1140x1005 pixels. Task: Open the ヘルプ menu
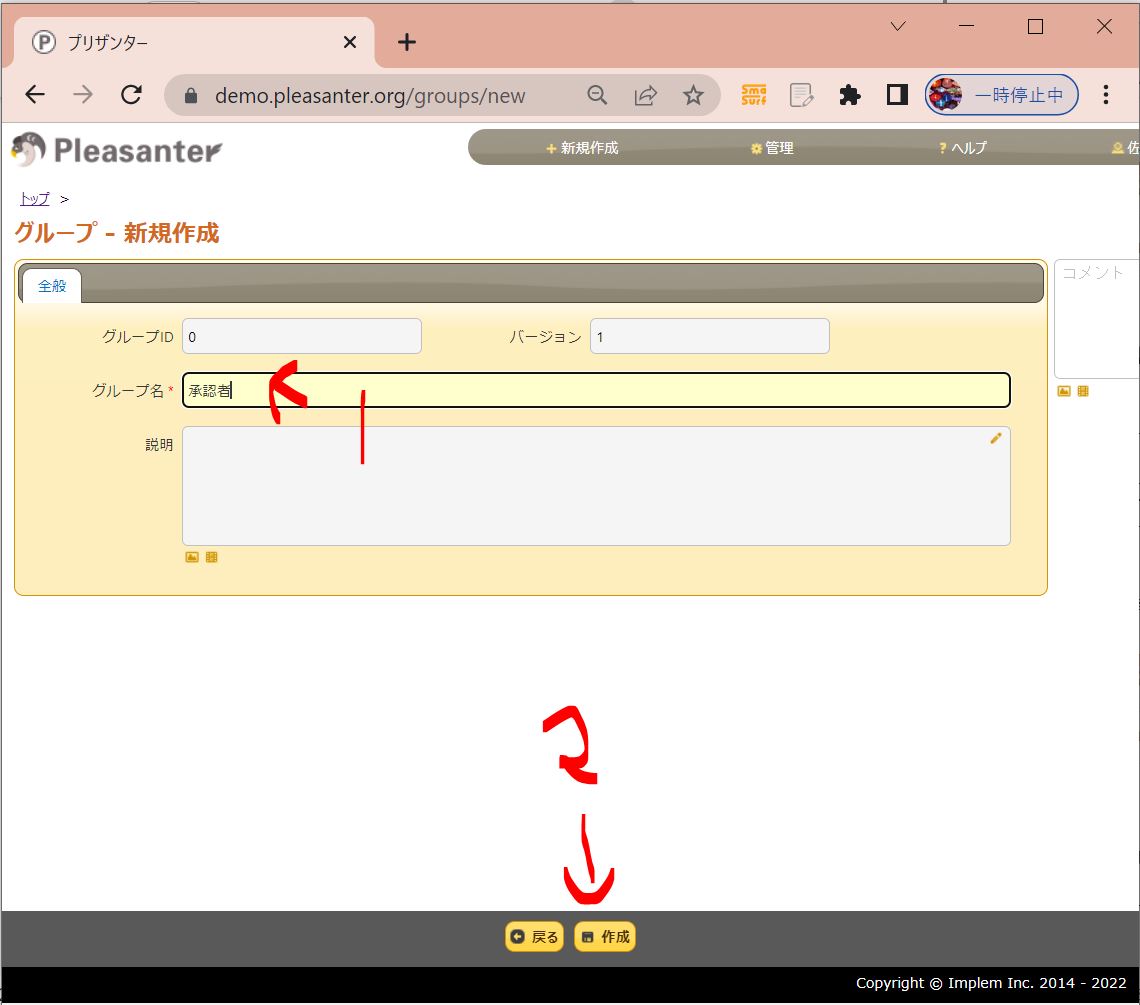point(963,148)
